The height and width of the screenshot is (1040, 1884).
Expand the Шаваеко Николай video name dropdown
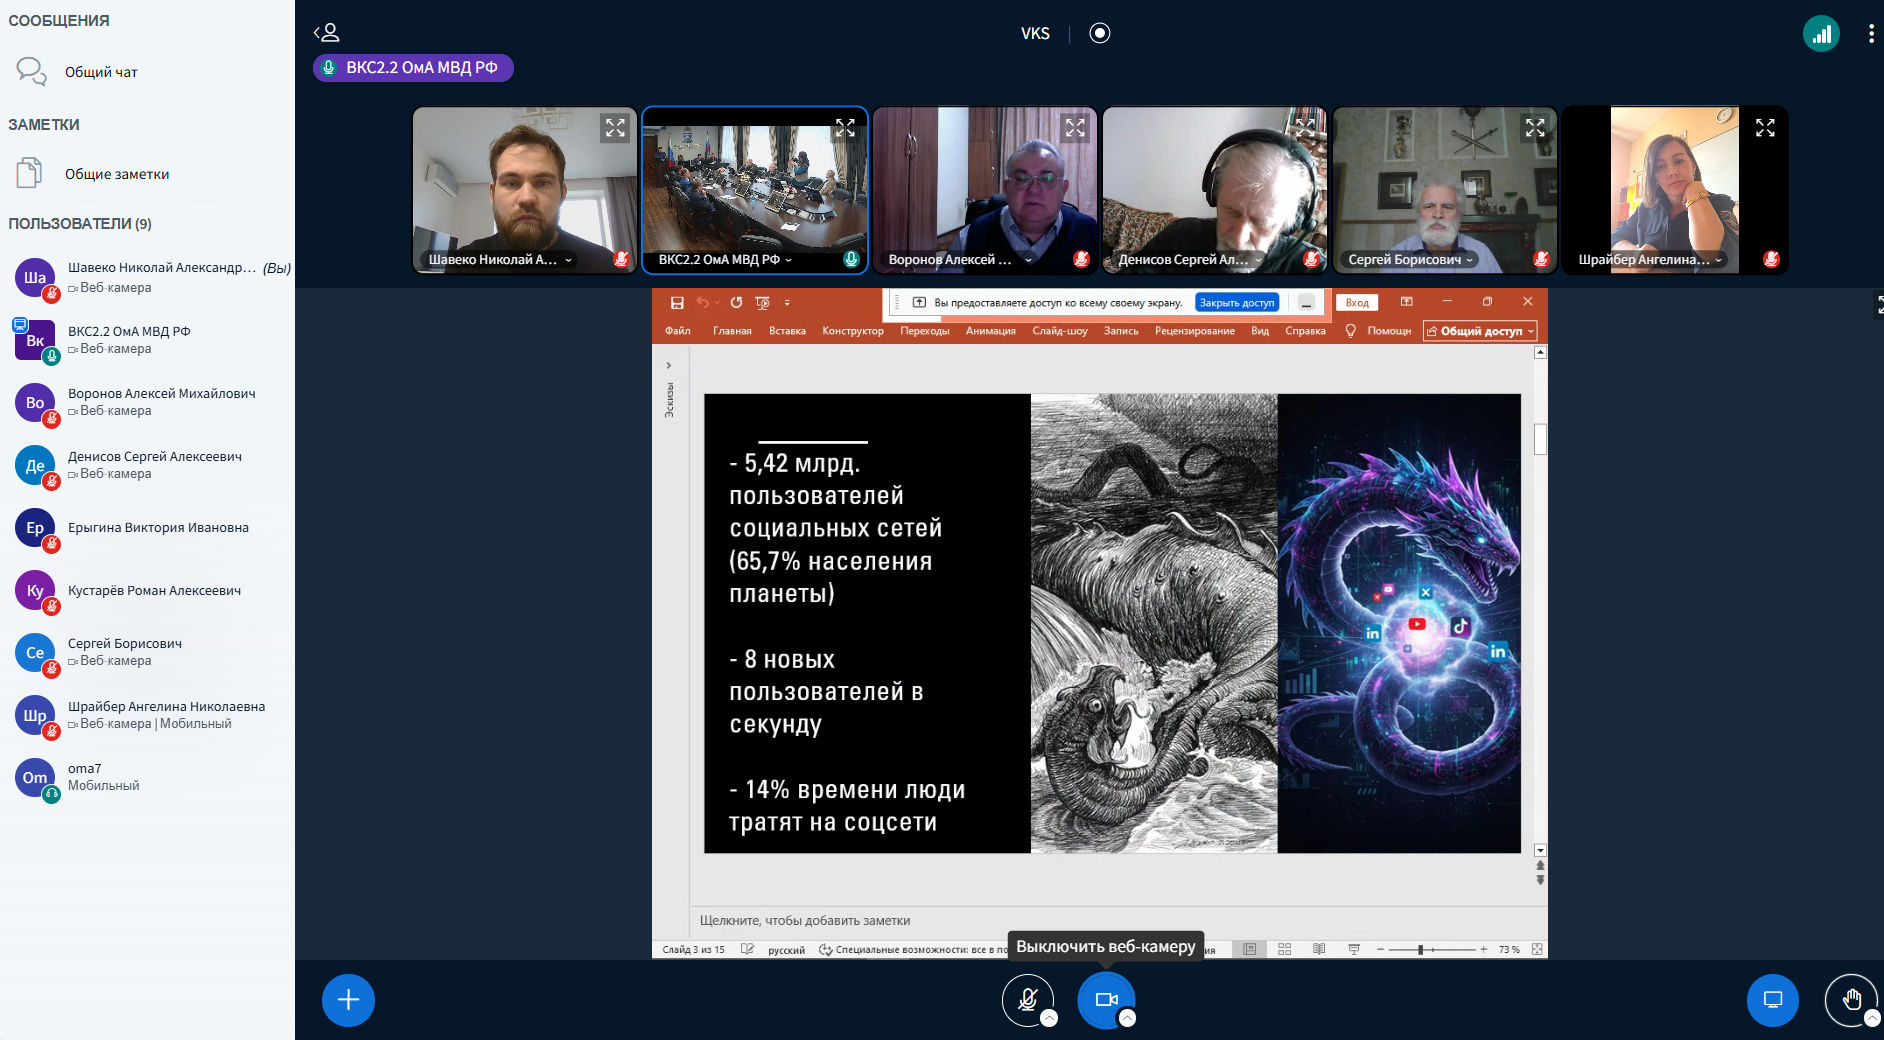click(568, 260)
